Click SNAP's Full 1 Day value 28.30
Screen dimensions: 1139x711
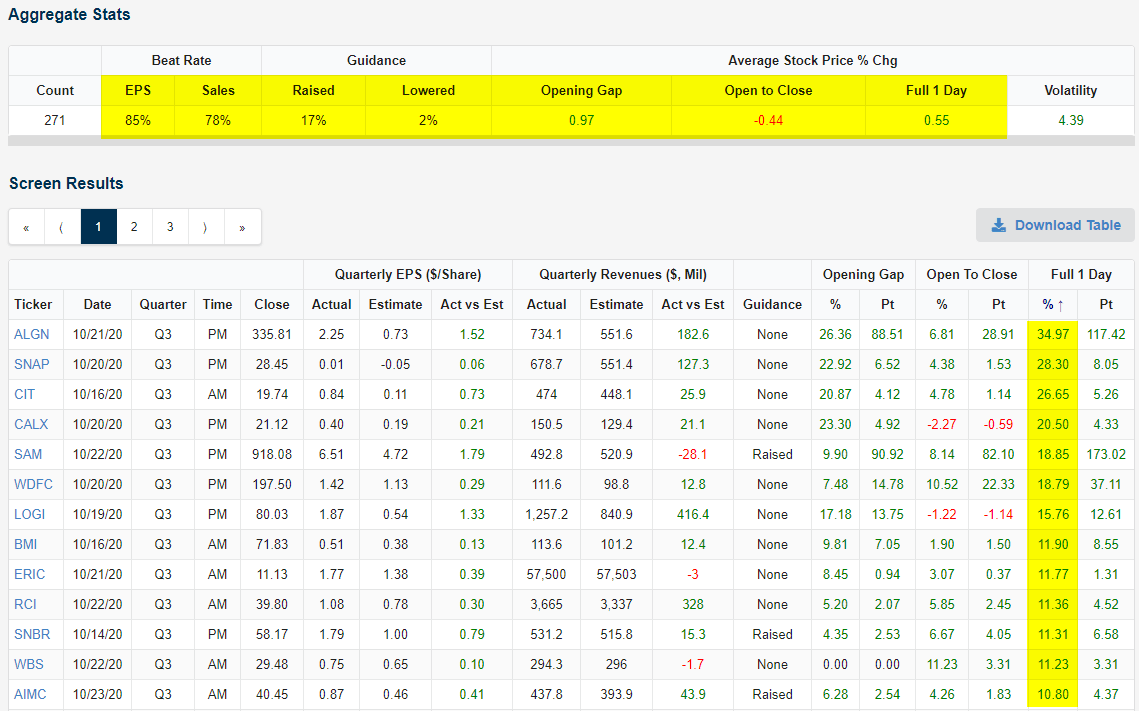pyautogui.click(x=1053, y=364)
